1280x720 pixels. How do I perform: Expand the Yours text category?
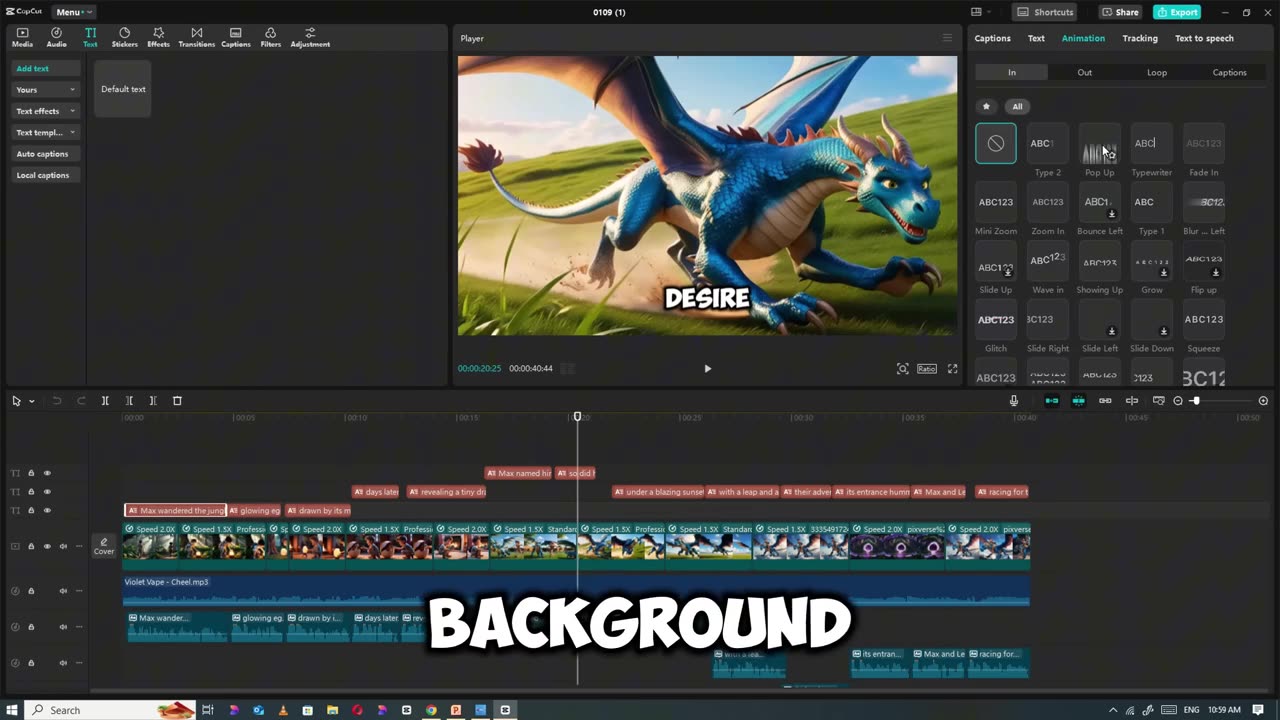(x=46, y=90)
